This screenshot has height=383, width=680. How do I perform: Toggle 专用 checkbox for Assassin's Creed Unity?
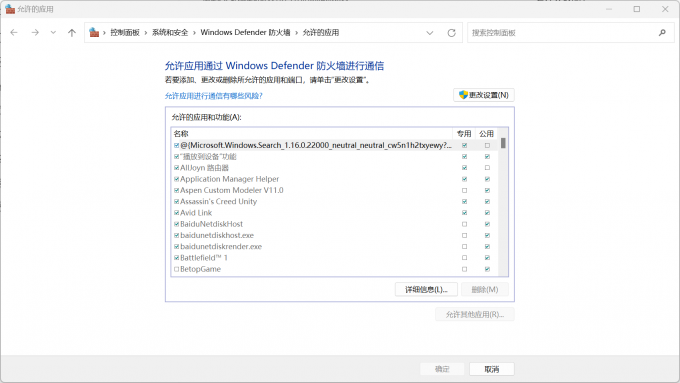(464, 202)
